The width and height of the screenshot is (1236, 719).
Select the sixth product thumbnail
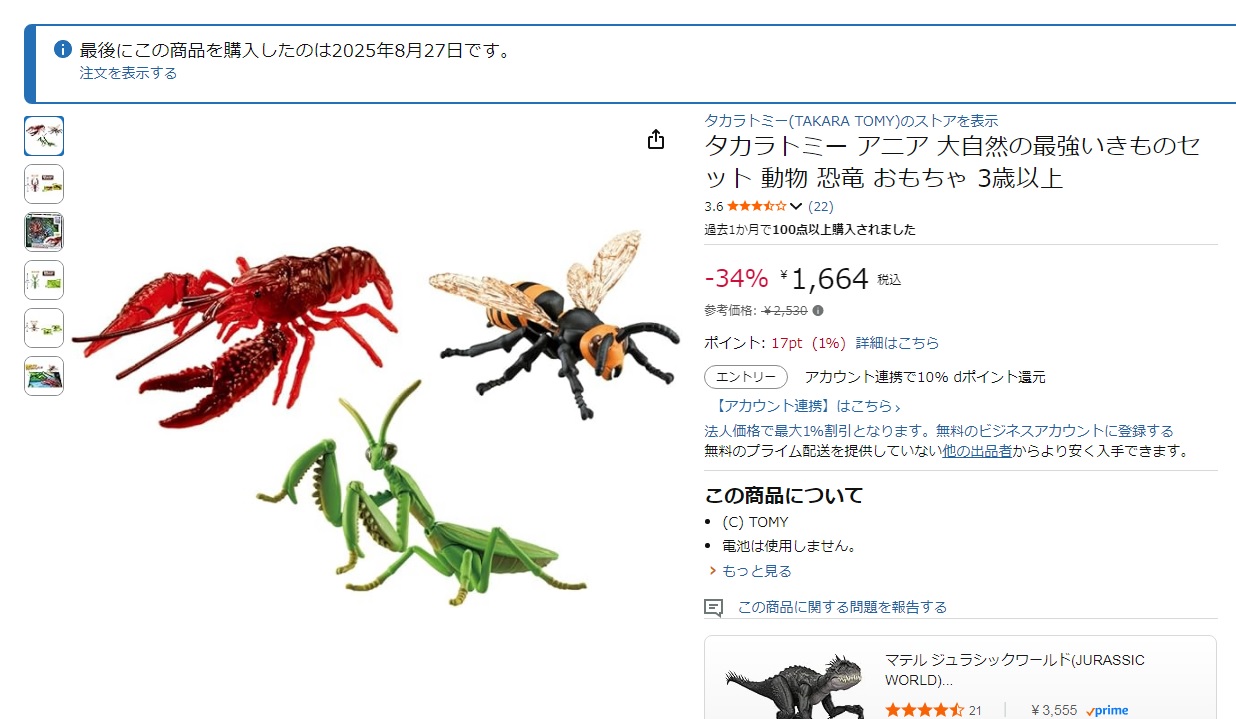click(x=44, y=376)
